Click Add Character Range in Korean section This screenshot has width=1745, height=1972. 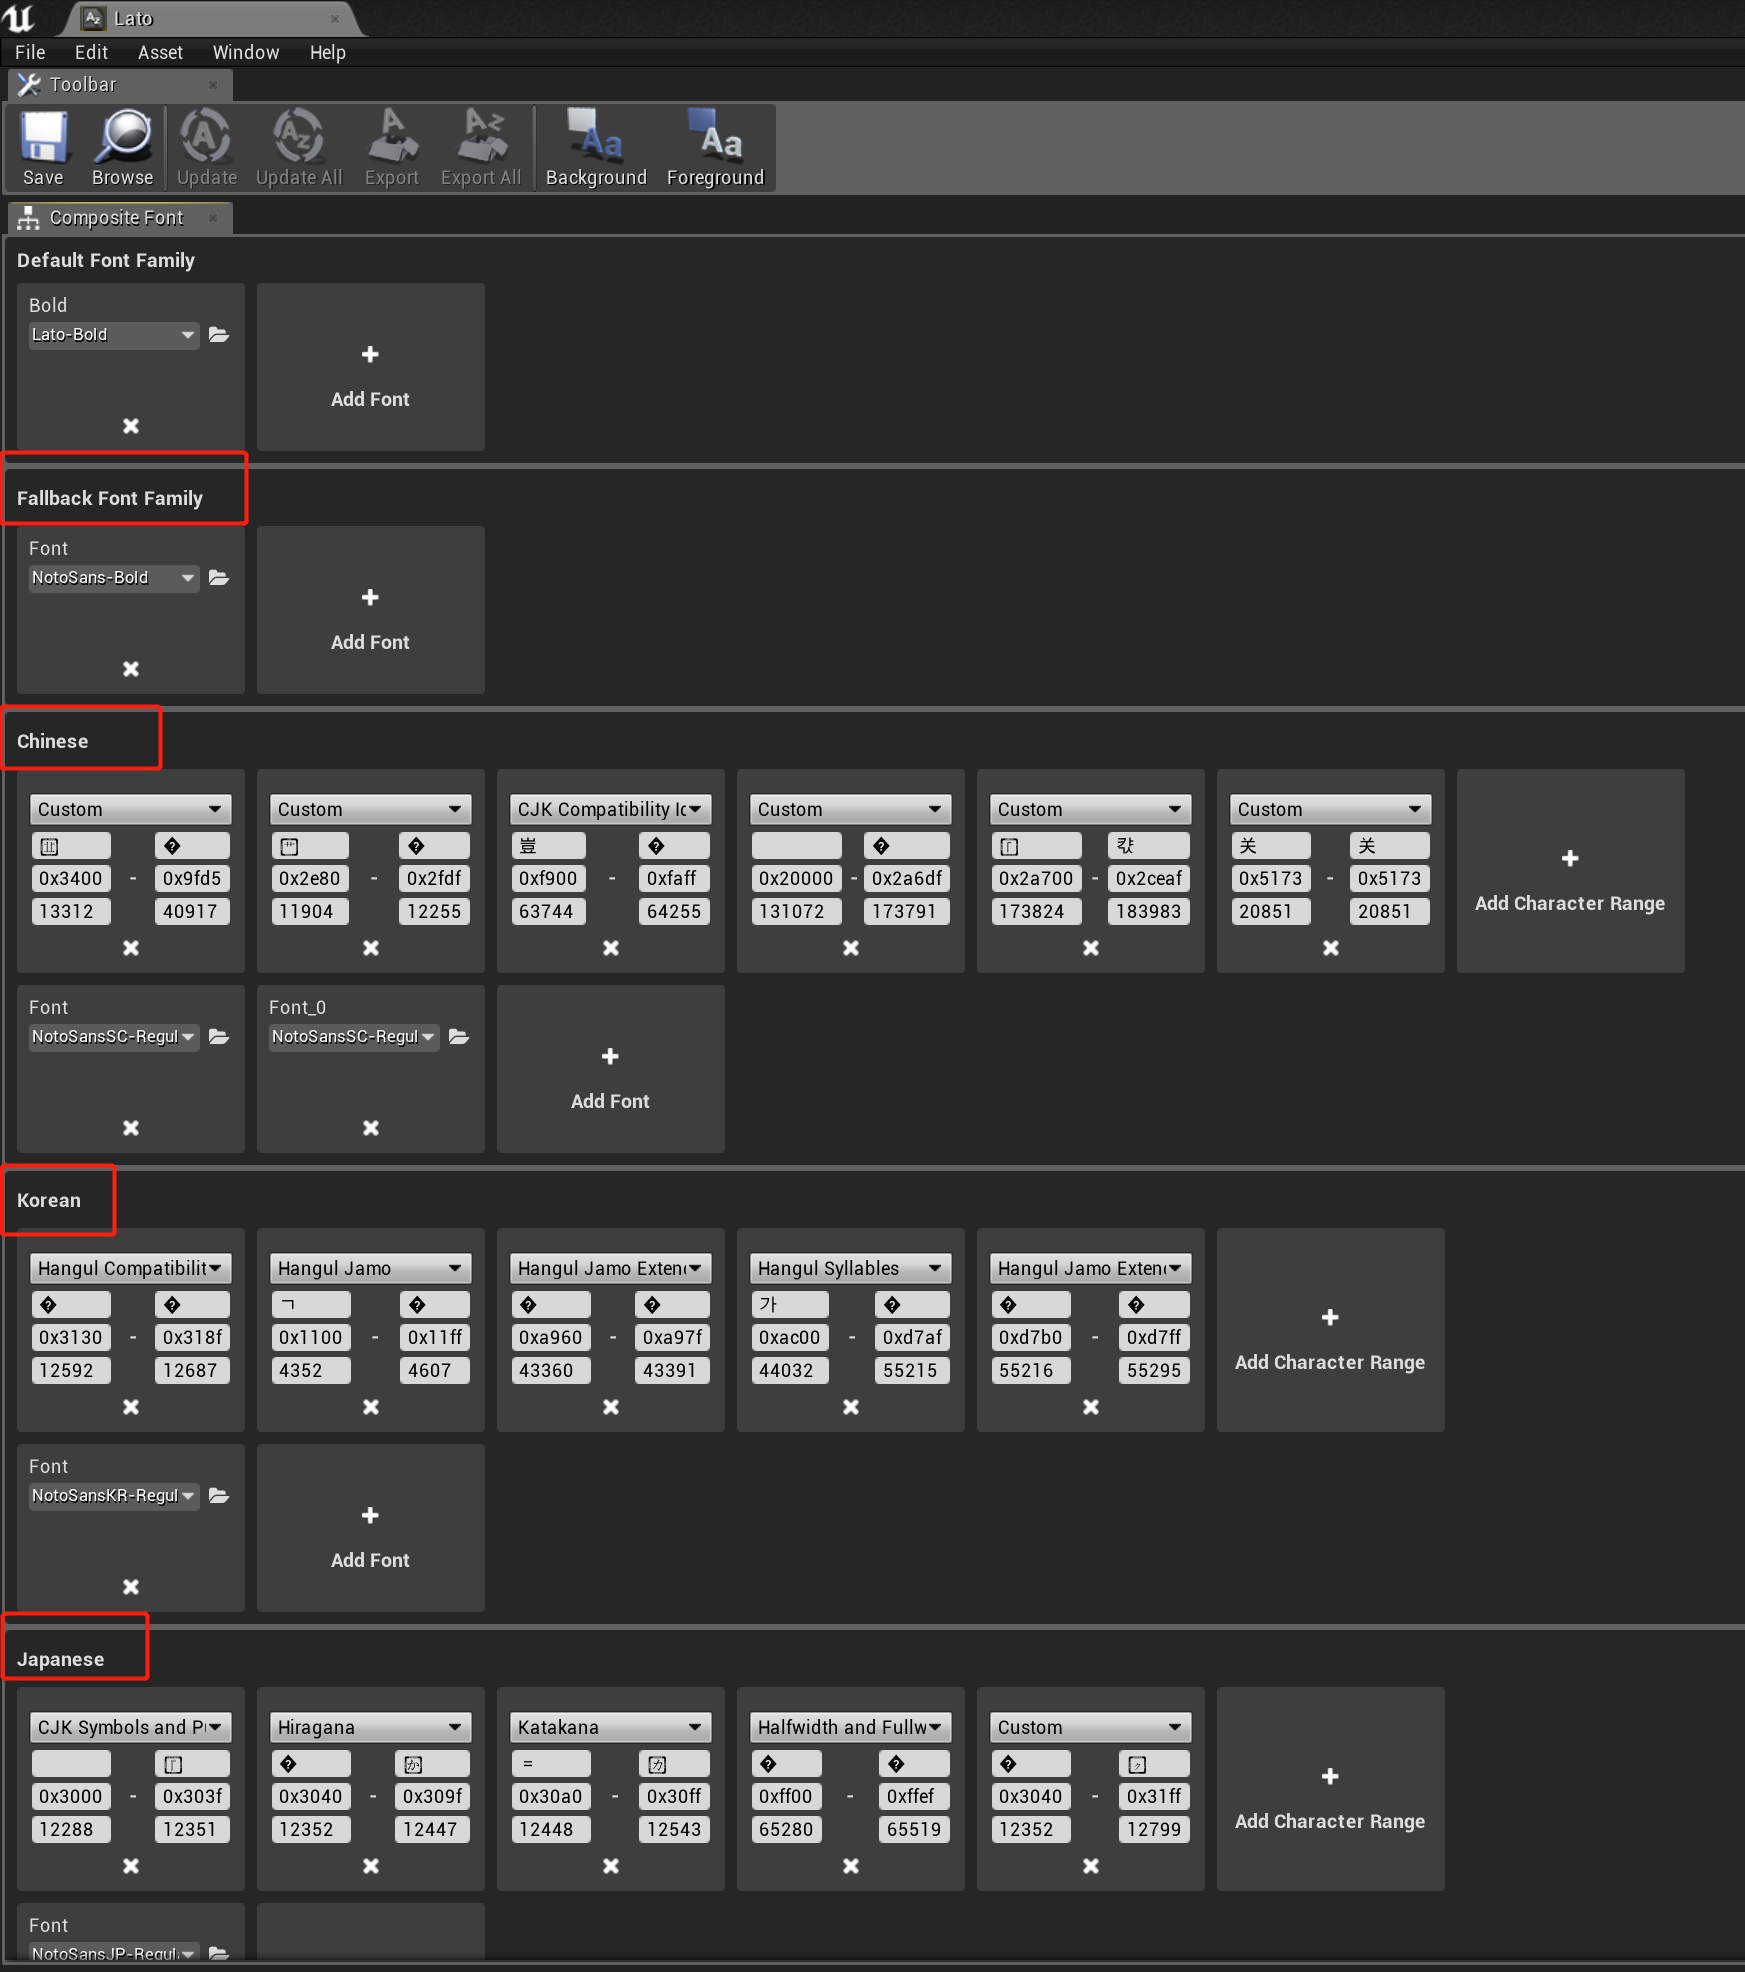pyautogui.click(x=1330, y=1330)
